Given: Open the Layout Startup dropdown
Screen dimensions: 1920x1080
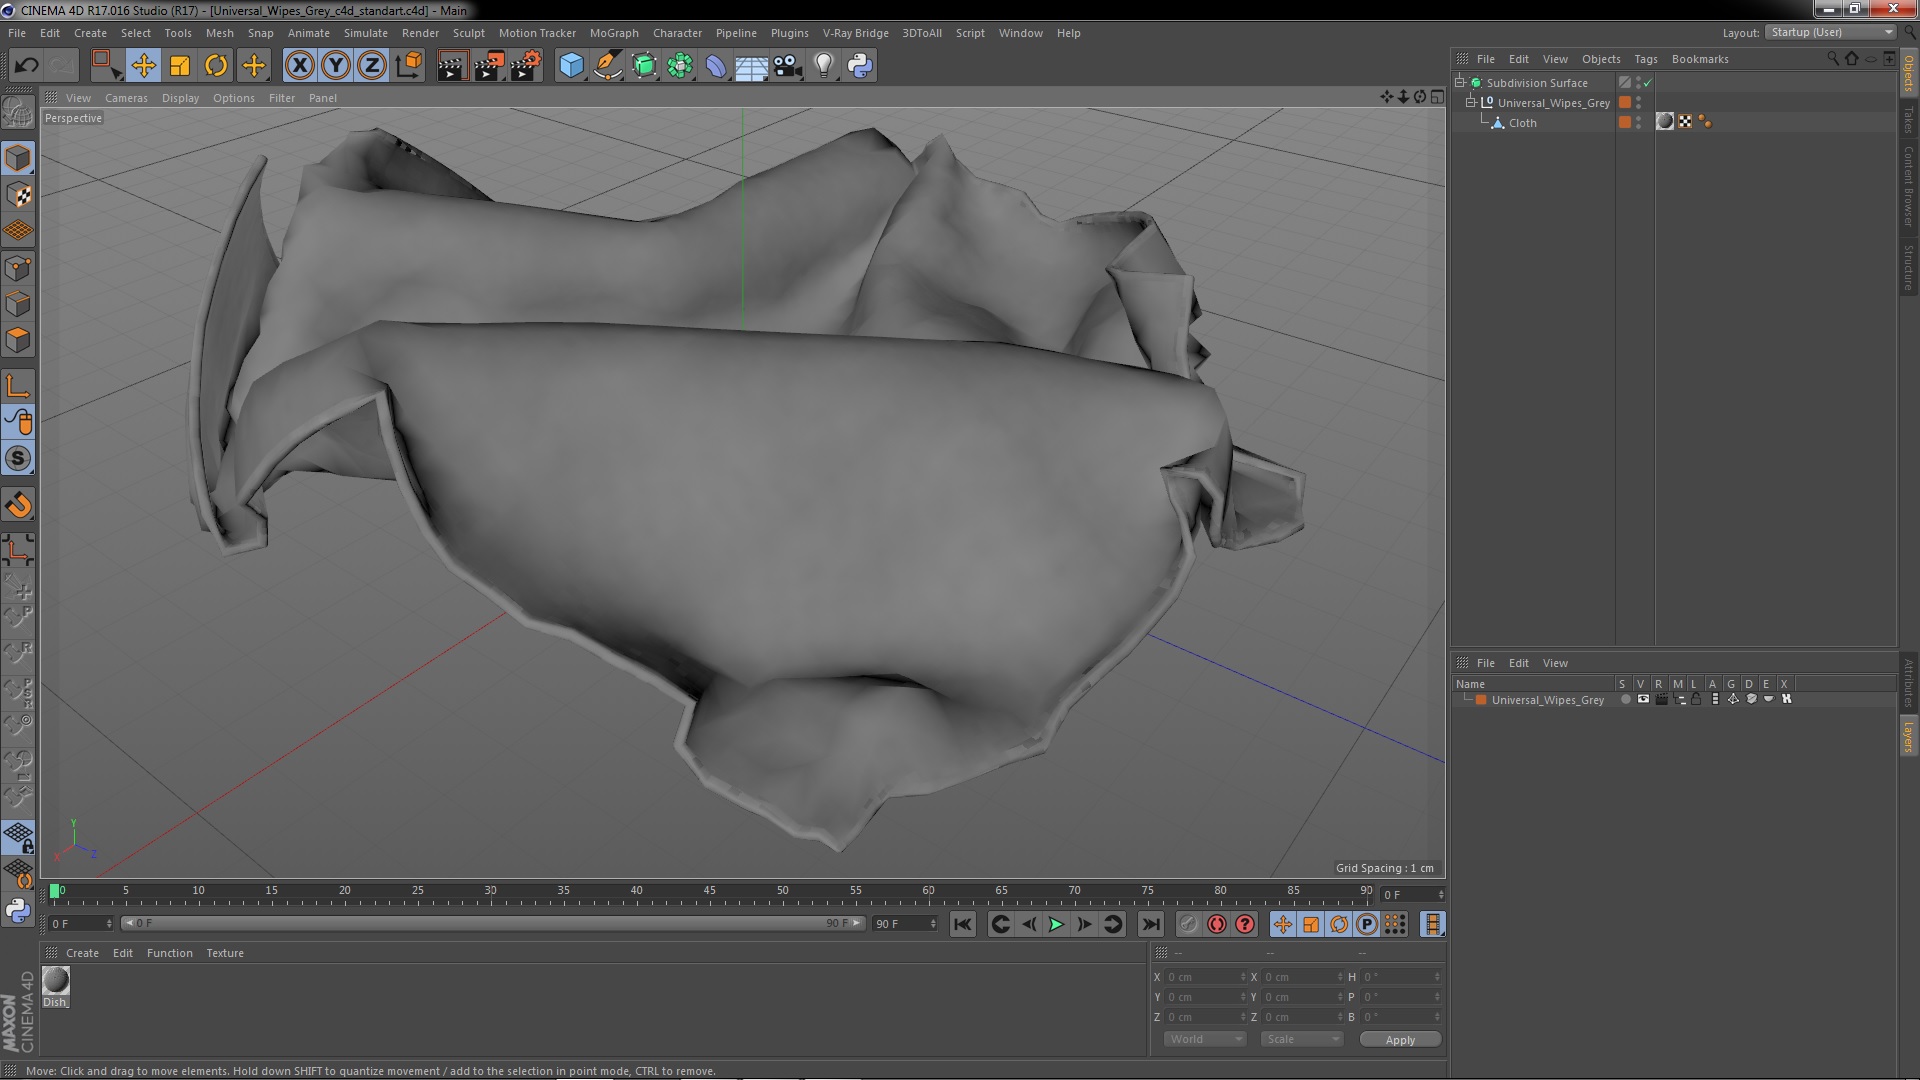Looking at the screenshot, I should pyautogui.click(x=1831, y=33).
